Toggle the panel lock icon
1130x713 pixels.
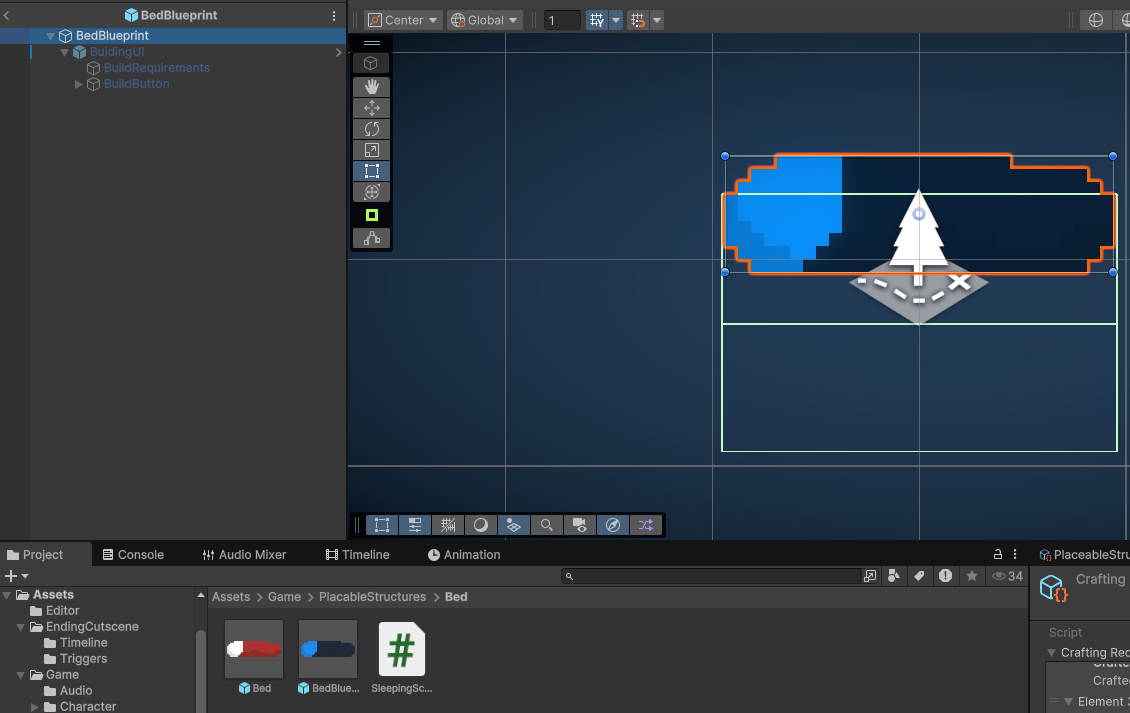(997, 554)
